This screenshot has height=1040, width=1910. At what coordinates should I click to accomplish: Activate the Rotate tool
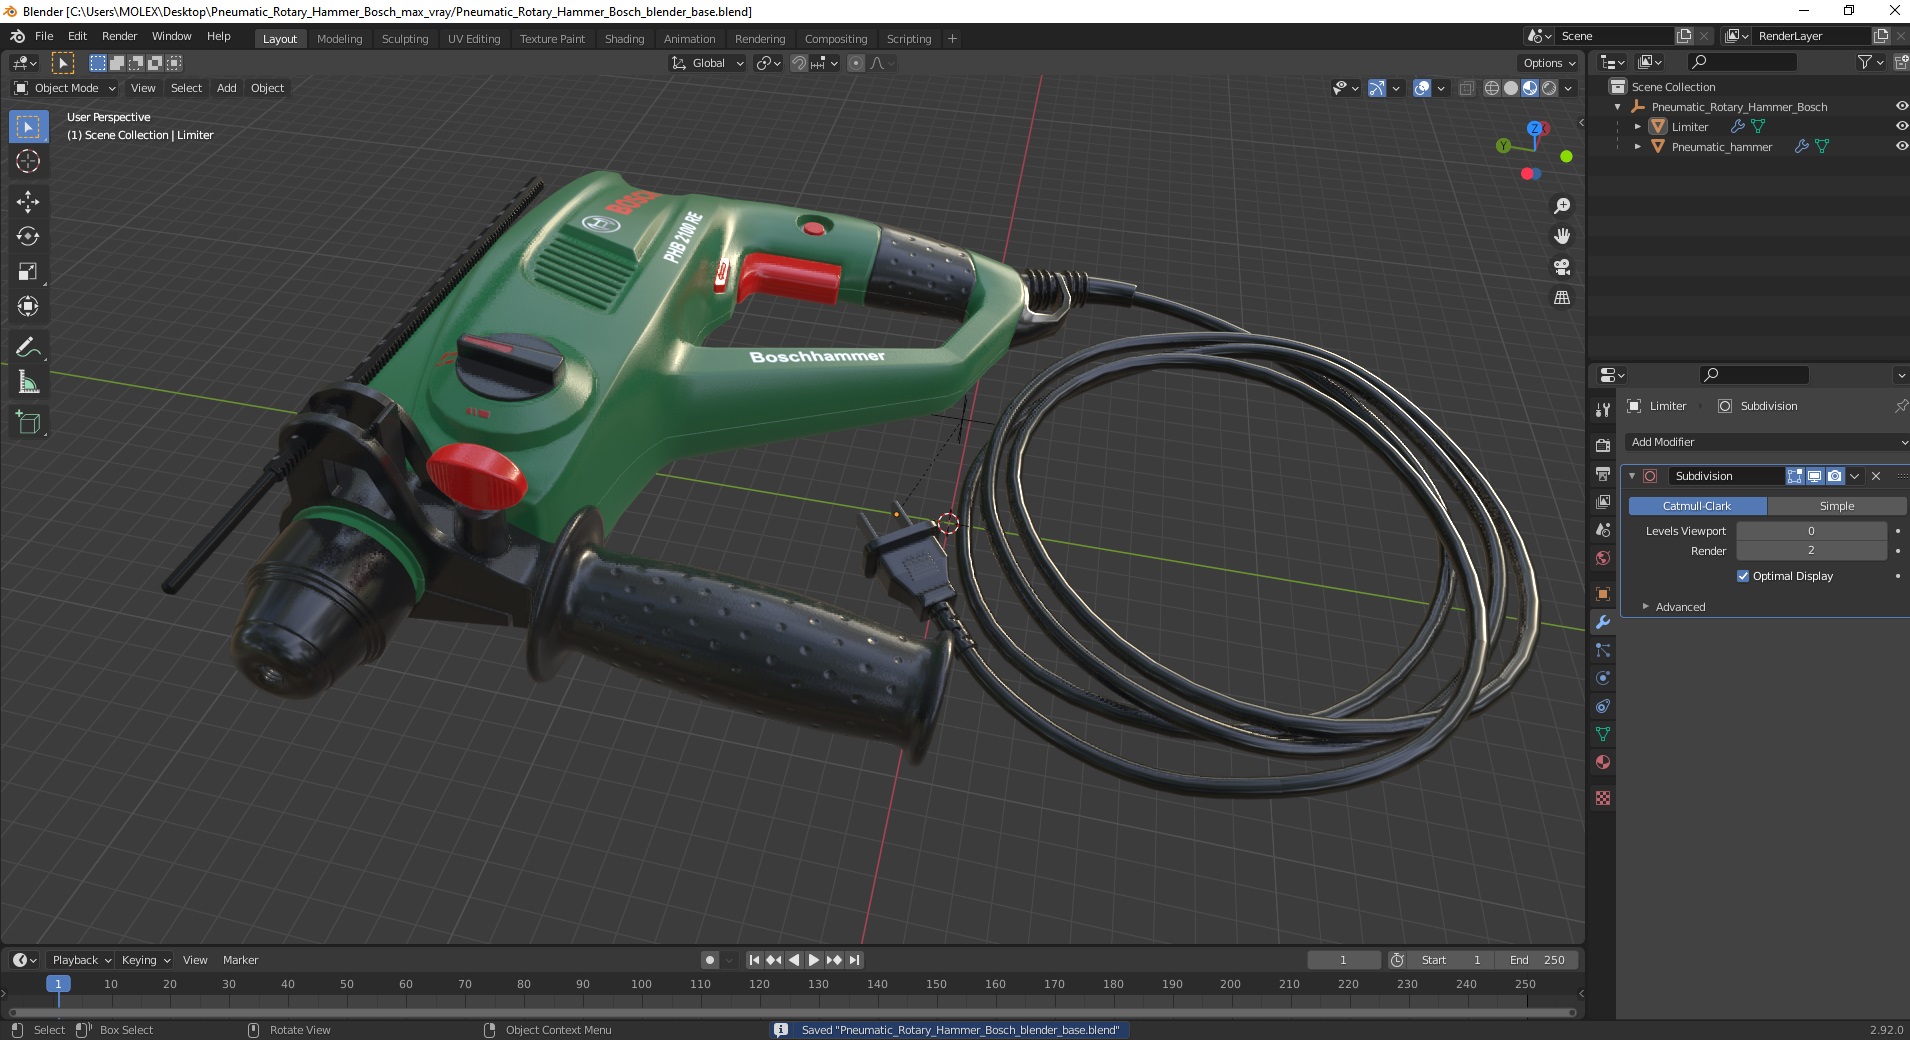click(x=28, y=236)
